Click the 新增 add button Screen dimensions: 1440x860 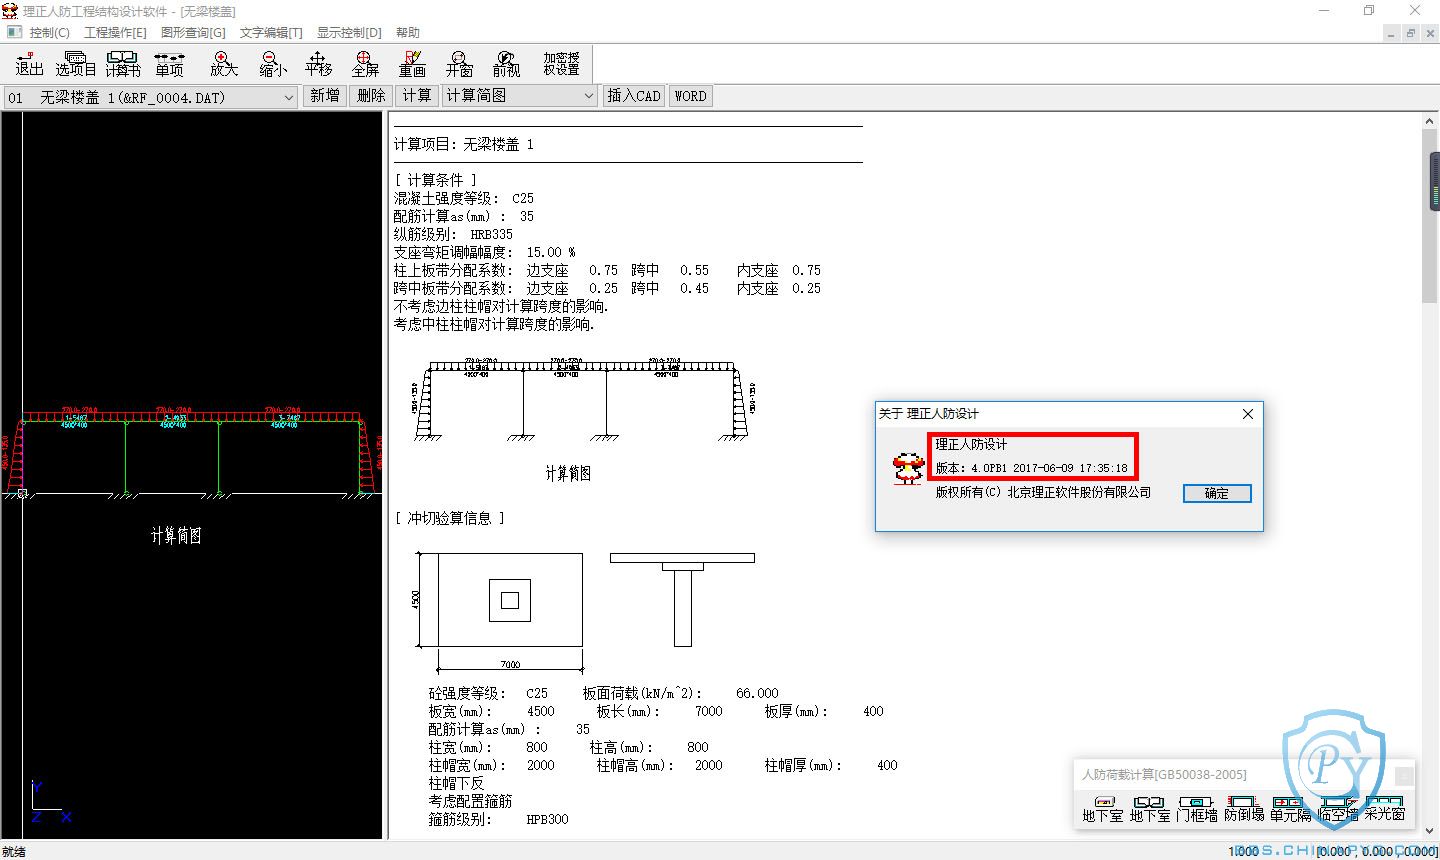(325, 96)
